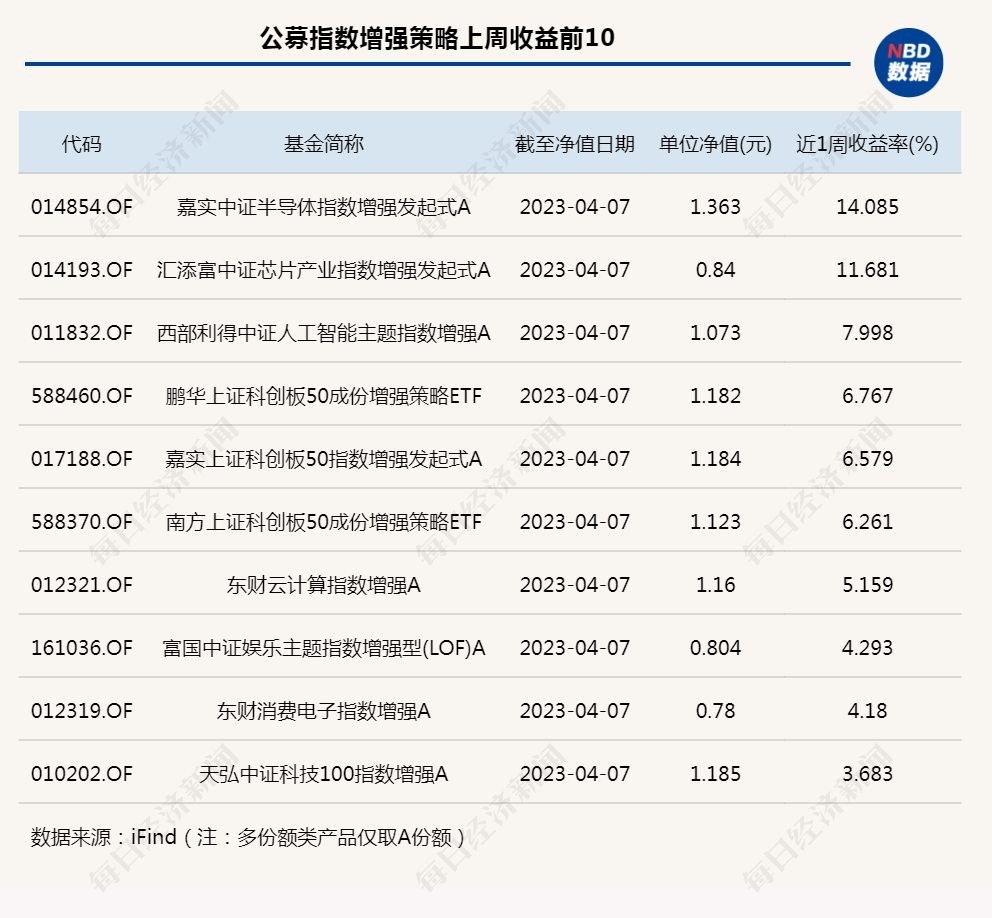
Task: Click the return value 4.18
Action: point(867,711)
